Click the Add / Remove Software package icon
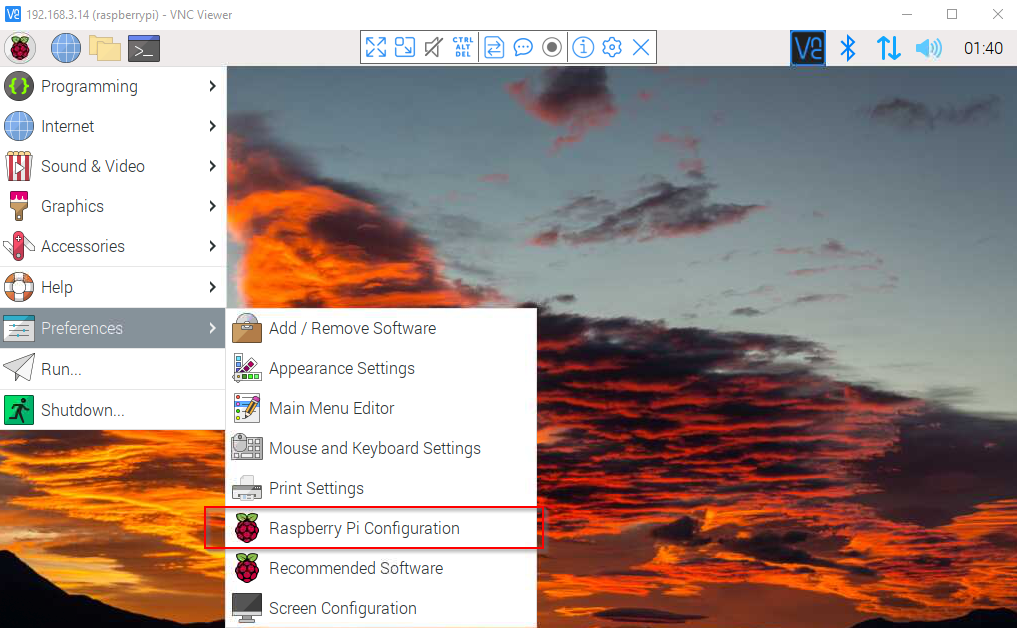 [x=246, y=328]
